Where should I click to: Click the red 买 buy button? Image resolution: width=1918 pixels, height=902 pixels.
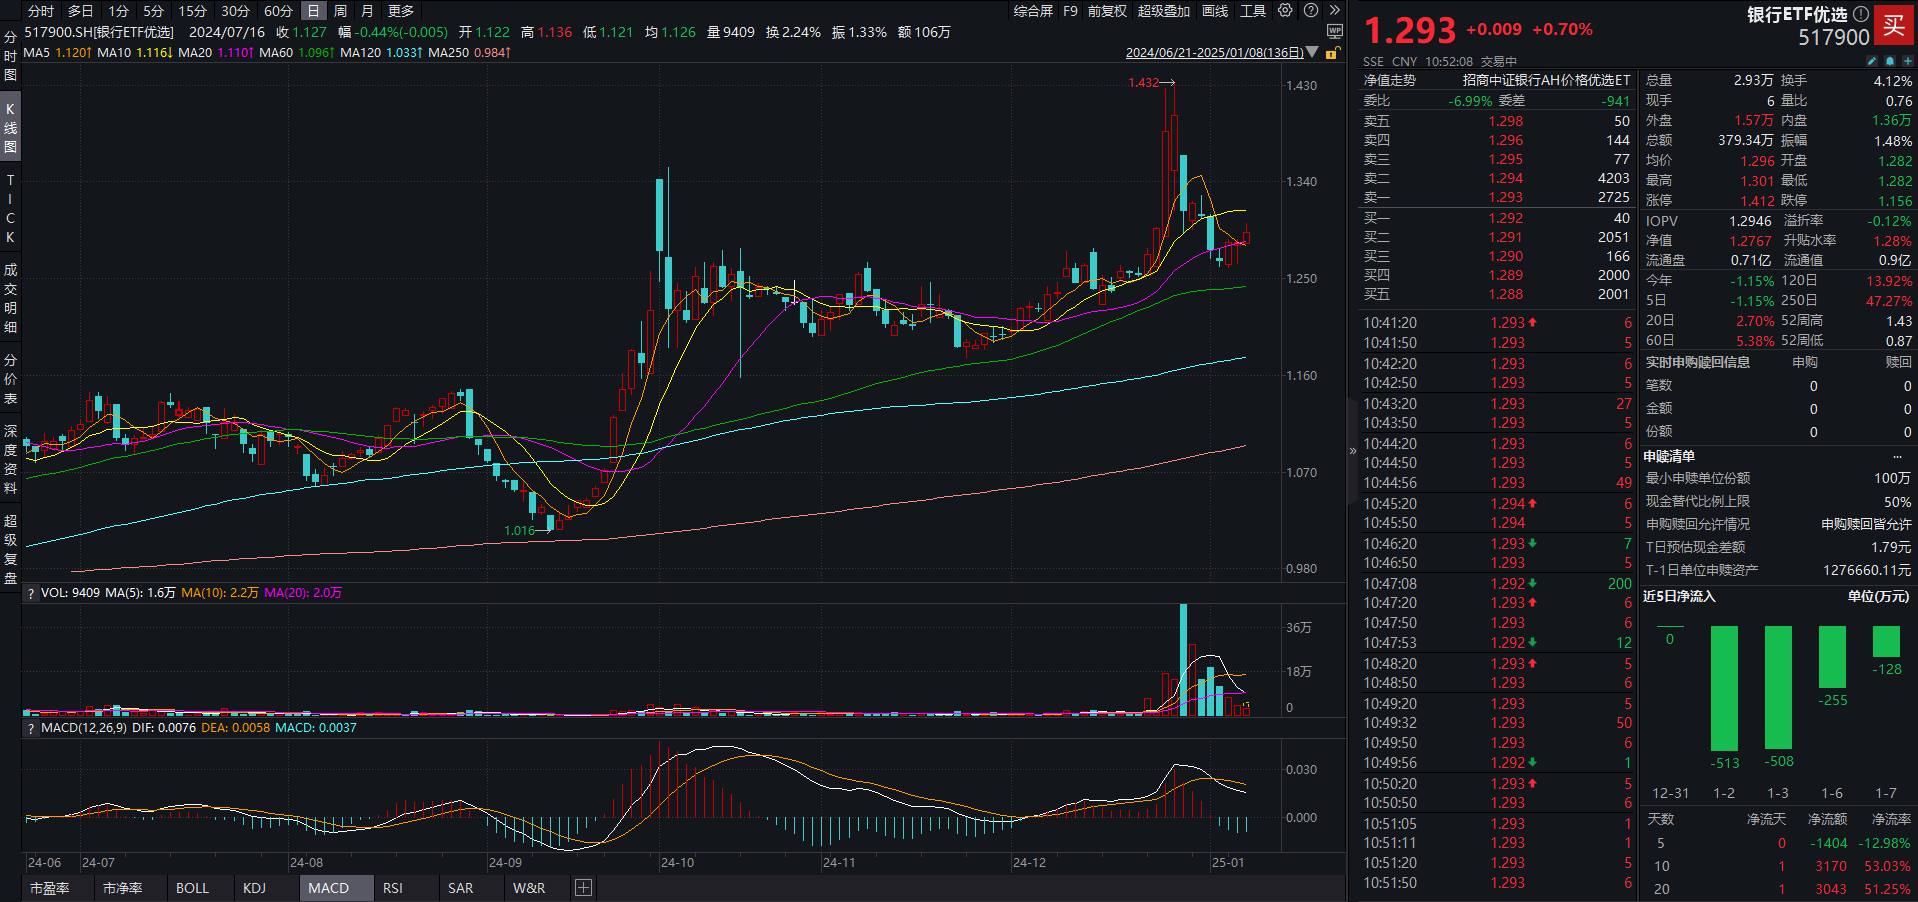click(1893, 26)
